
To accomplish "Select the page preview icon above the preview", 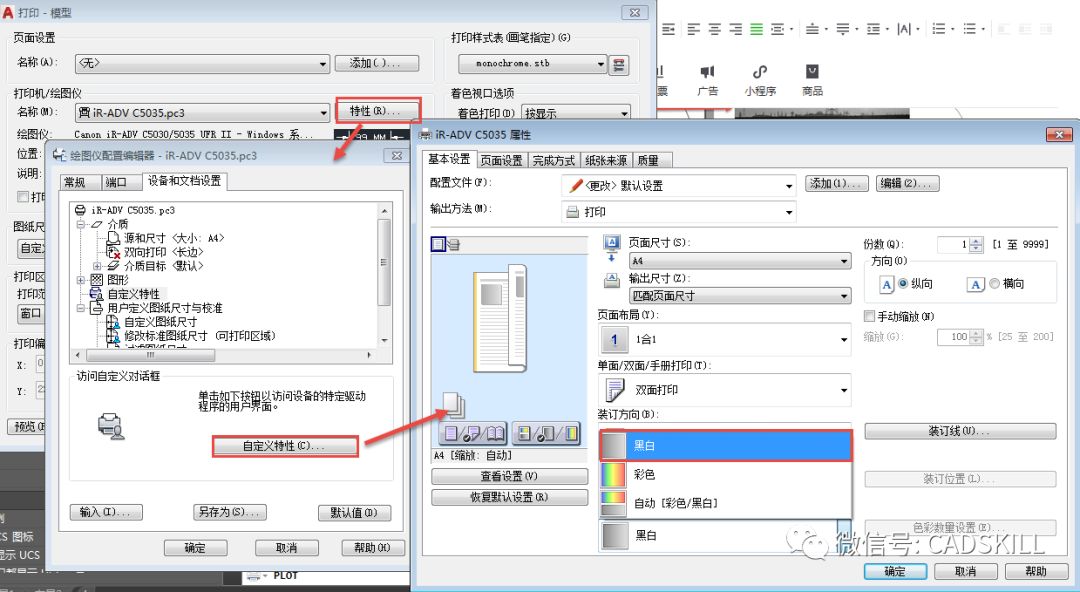I will click(439, 243).
